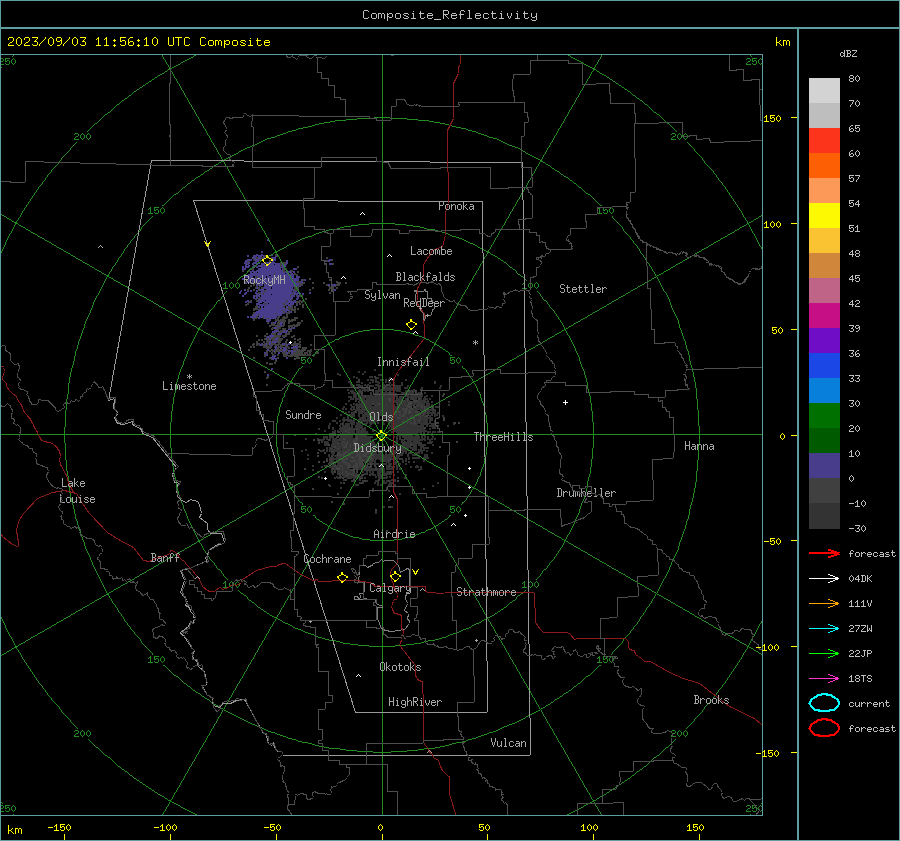900x841 pixels.
Task: Select the red 60-65 dBZ color swatch
Action: click(824, 141)
